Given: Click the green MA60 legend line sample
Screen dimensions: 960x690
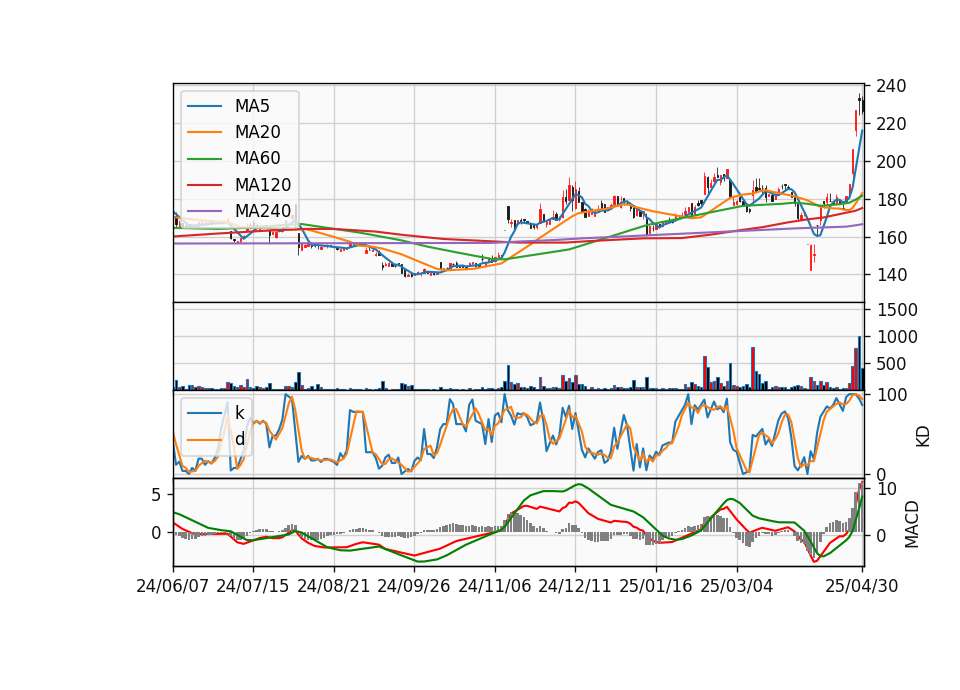Looking at the screenshot, I should point(204,159).
